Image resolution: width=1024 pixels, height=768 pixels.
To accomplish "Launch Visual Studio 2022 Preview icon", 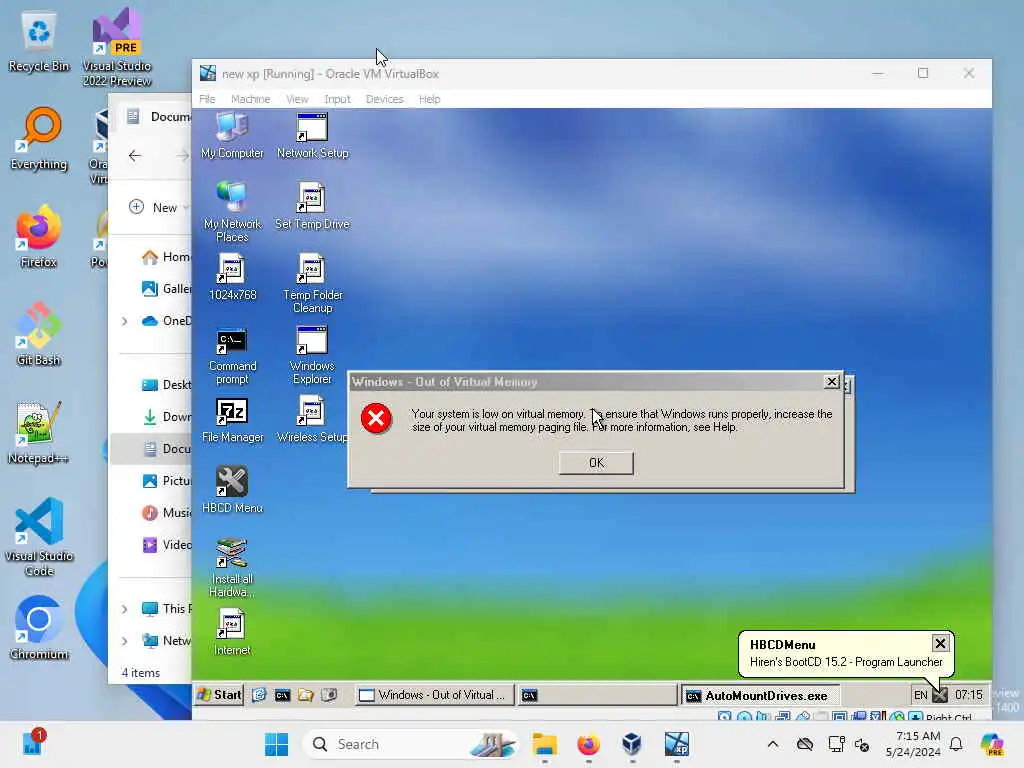I will (117, 47).
